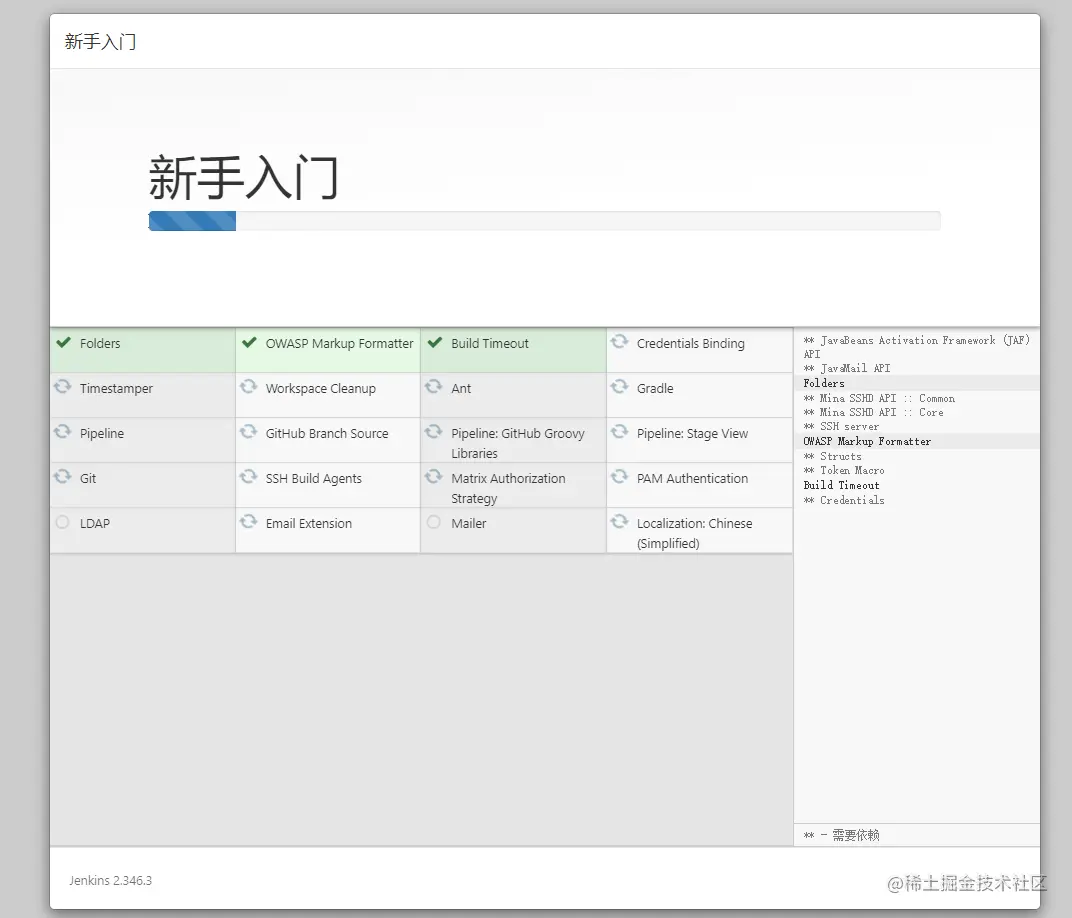Image resolution: width=1072 pixels, height=918 pixels.
Task: Select the Gradle plugin label
Action: (x=655, y=388)
